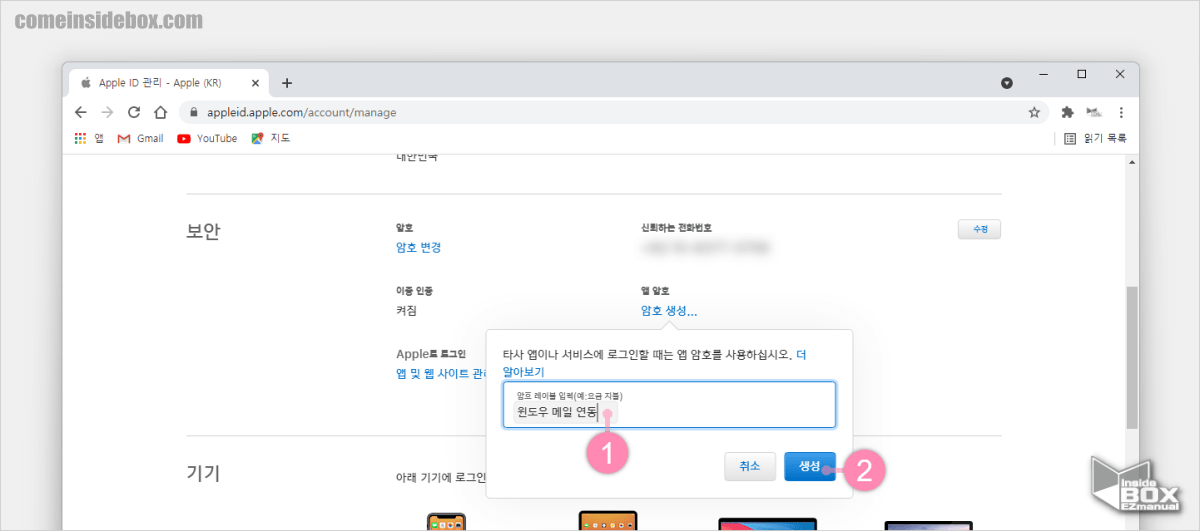Viewport: 1200px width, 531px height.
Task: Go back using browser back arrow
Action: tap(81, 112)
